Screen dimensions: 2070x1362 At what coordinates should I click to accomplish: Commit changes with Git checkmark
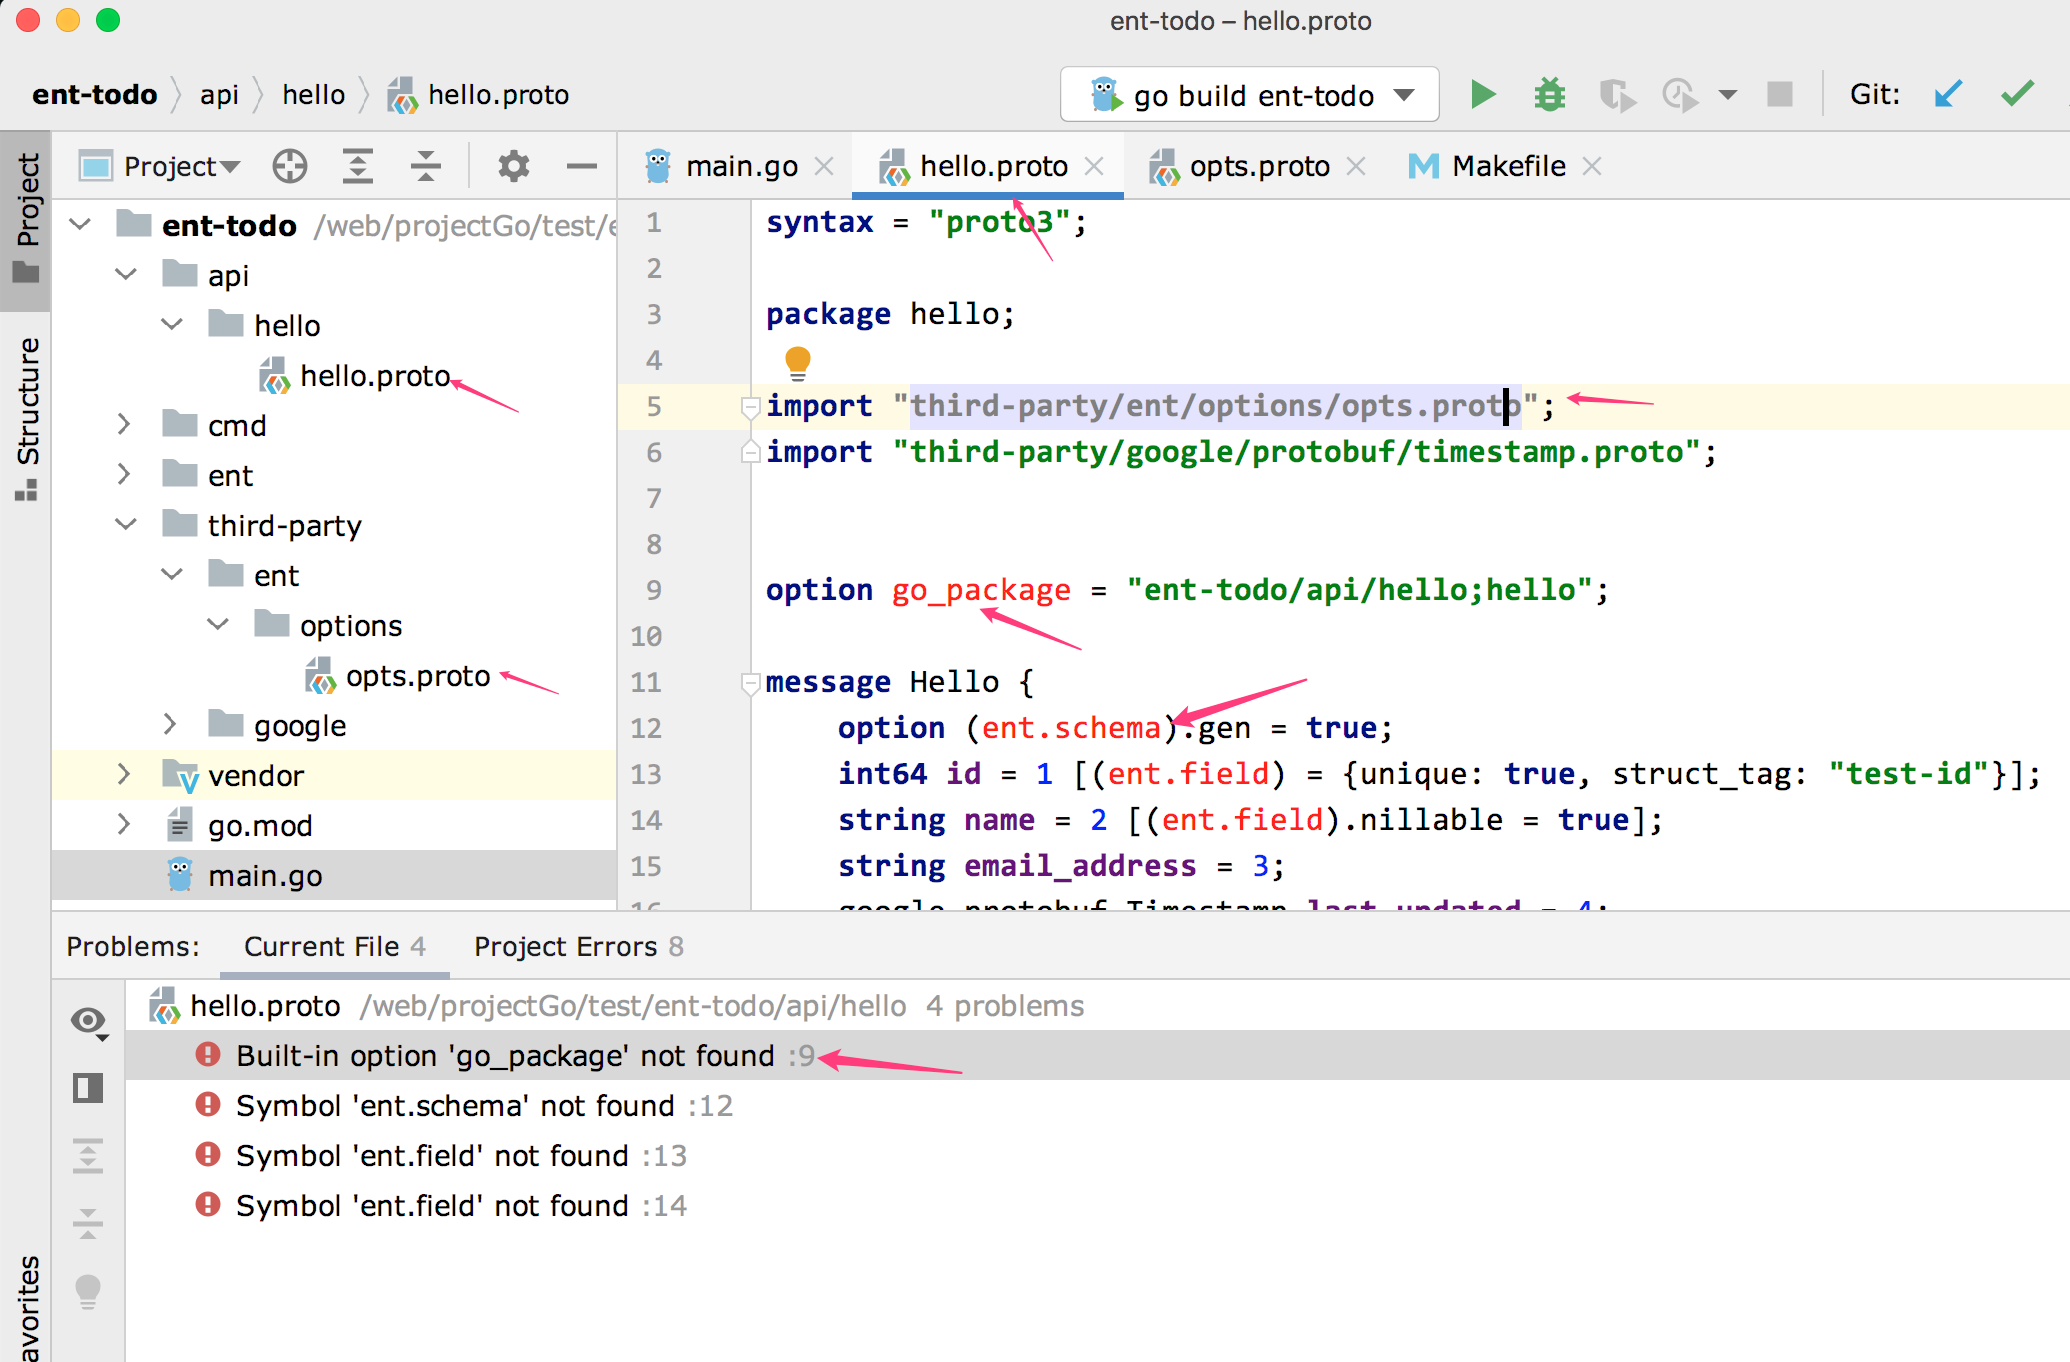pos(2017,94)
